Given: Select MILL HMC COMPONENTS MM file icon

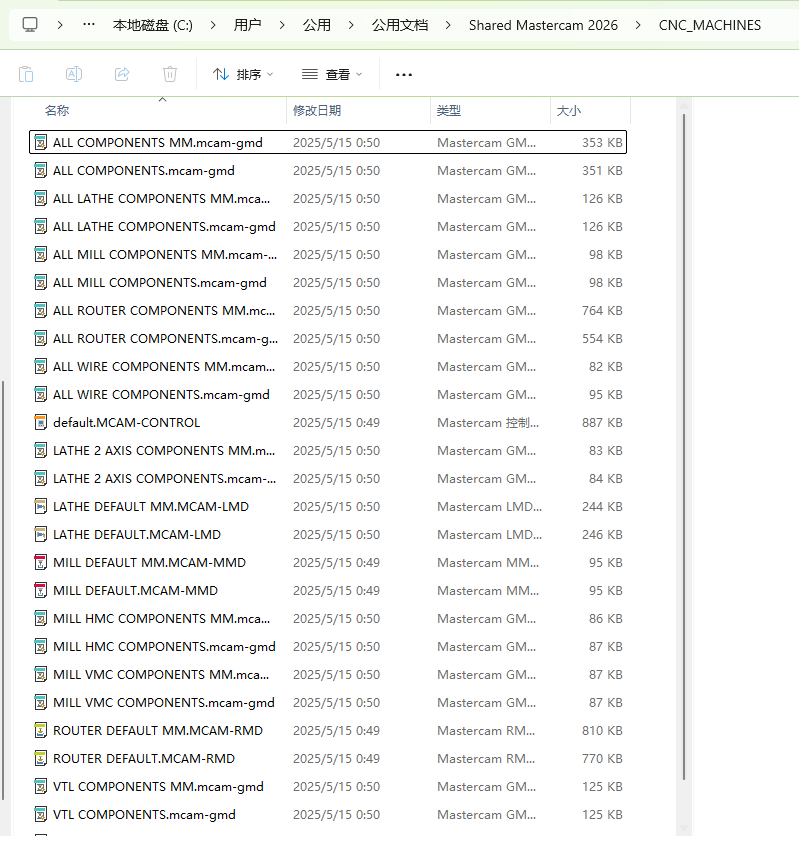Looking at the screenshot, I should click(x=40, y=618).
